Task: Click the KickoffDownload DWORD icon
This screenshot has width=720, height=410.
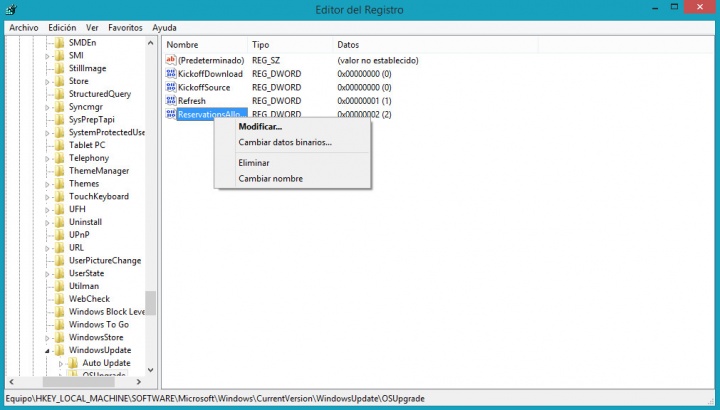Action: (x=171, y=73)
